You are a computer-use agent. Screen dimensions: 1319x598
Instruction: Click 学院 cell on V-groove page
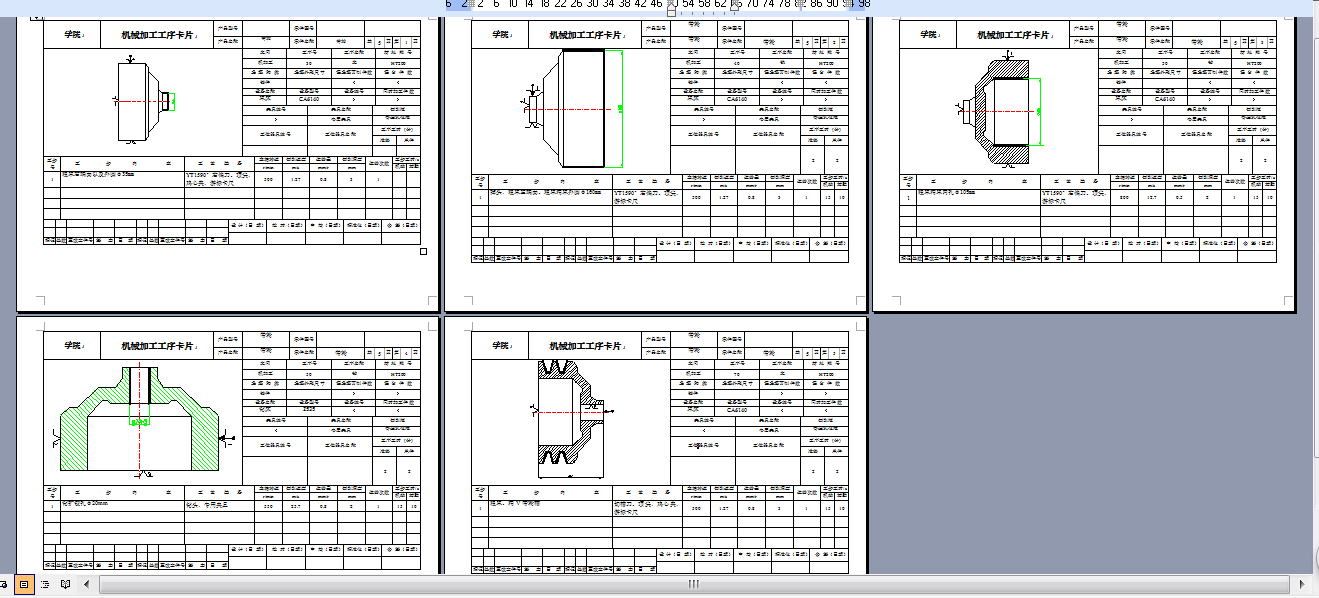501,346
